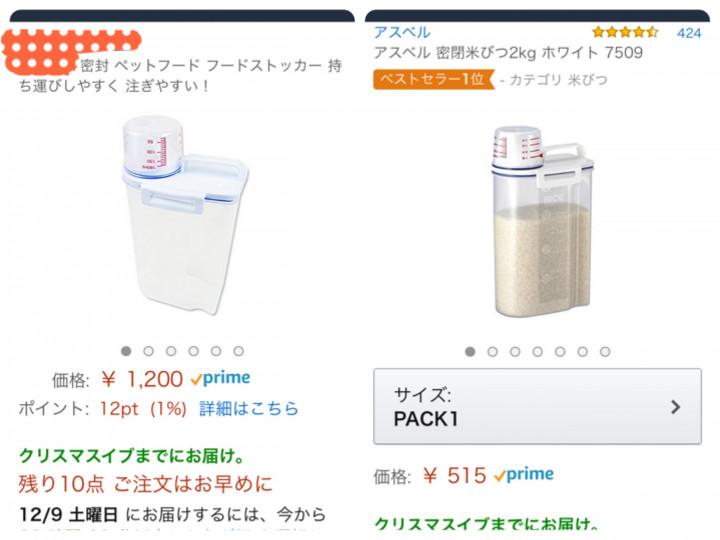Expand the サイズ PACK1 selector
Viewport: 720px width, 540px height.
tap(537, 406)
